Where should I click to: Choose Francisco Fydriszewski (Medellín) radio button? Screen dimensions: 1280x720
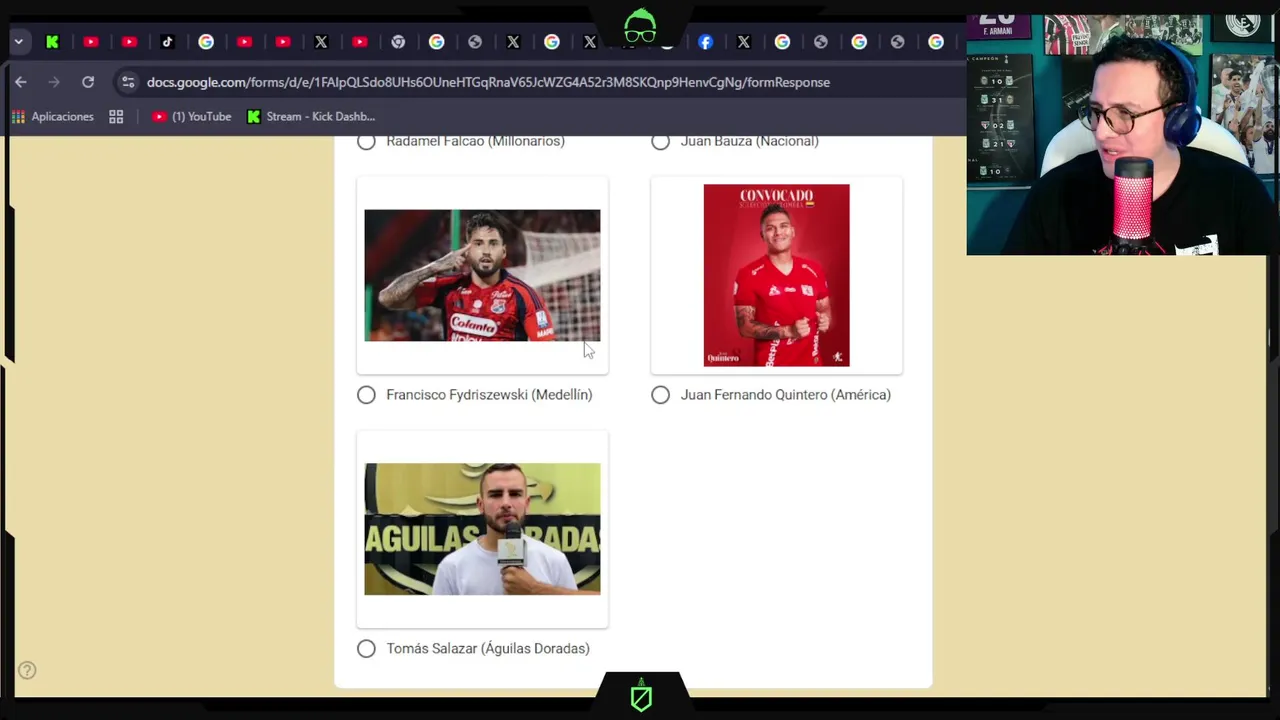[x=366, y=395]
